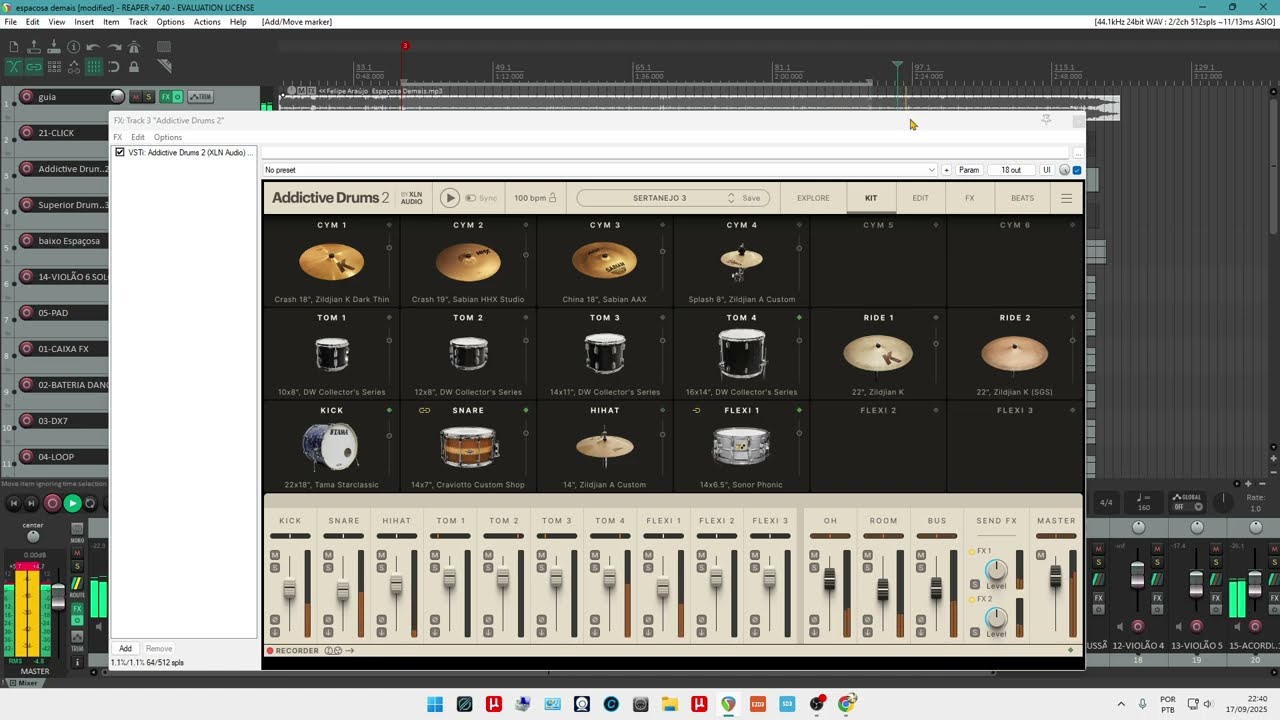Toggle FX bypass power on guia track

click(178, 97)
